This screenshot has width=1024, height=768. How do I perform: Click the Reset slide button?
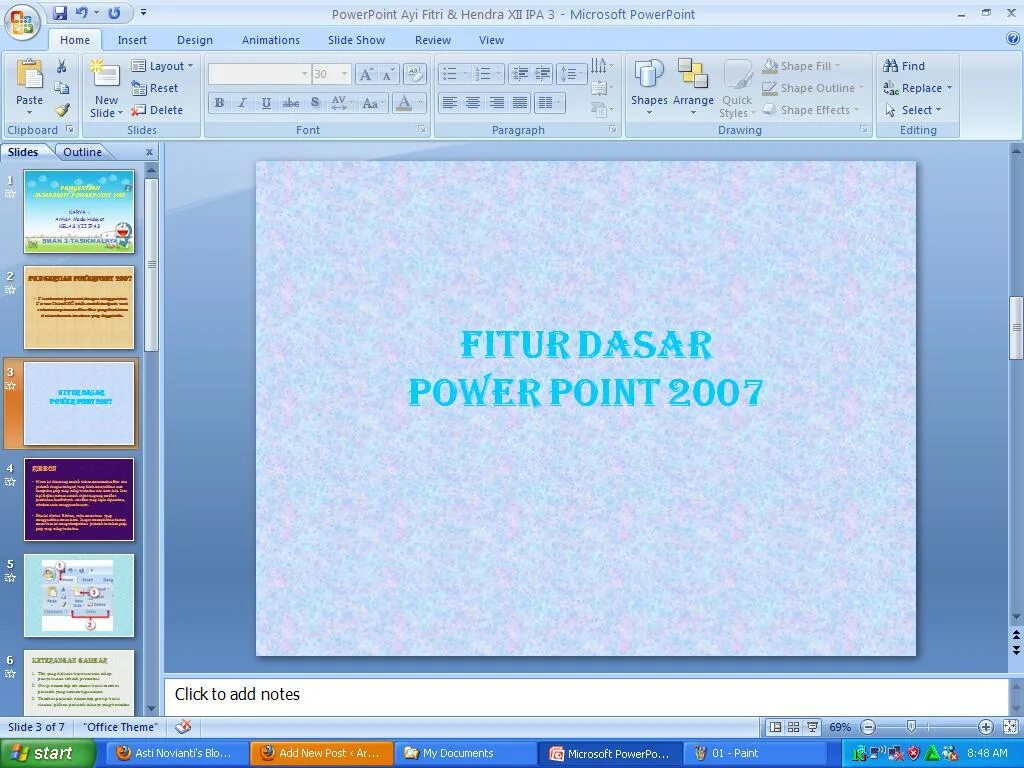tap(155, 88)
